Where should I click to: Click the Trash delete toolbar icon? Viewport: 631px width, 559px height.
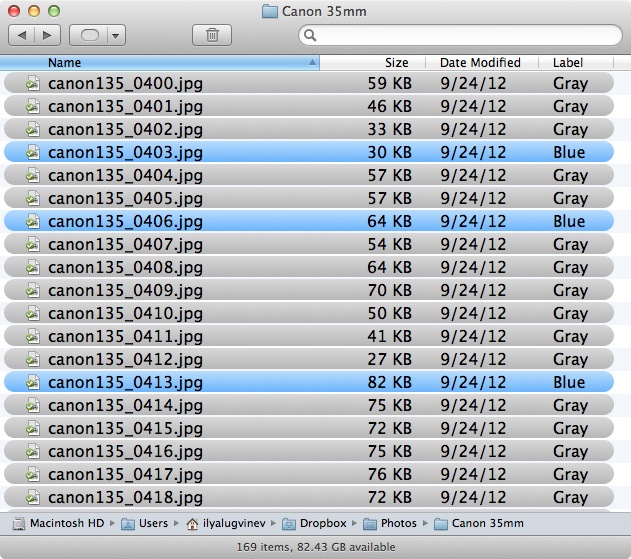point(212,35)
